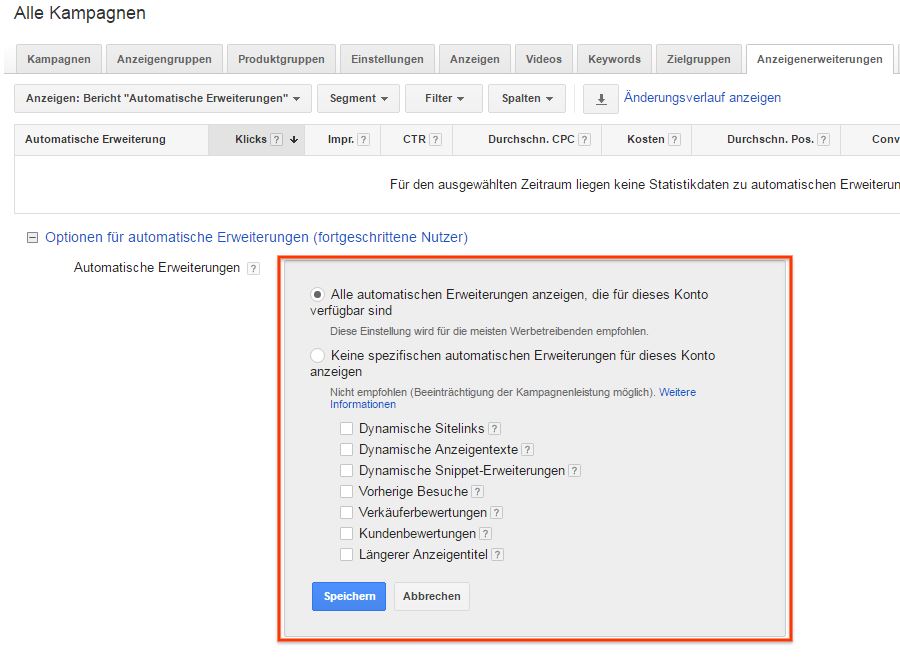Open the Anzeigen: Bericht 'Automatische Erweiterungen' dropdown
This screenshot has width=900, height=664.
click(163, 99)
